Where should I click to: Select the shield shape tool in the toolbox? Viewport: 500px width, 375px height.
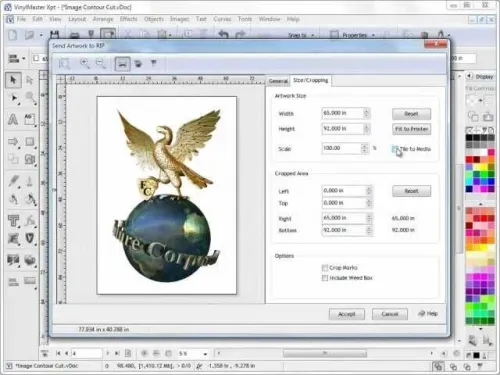tap(30, 238)
